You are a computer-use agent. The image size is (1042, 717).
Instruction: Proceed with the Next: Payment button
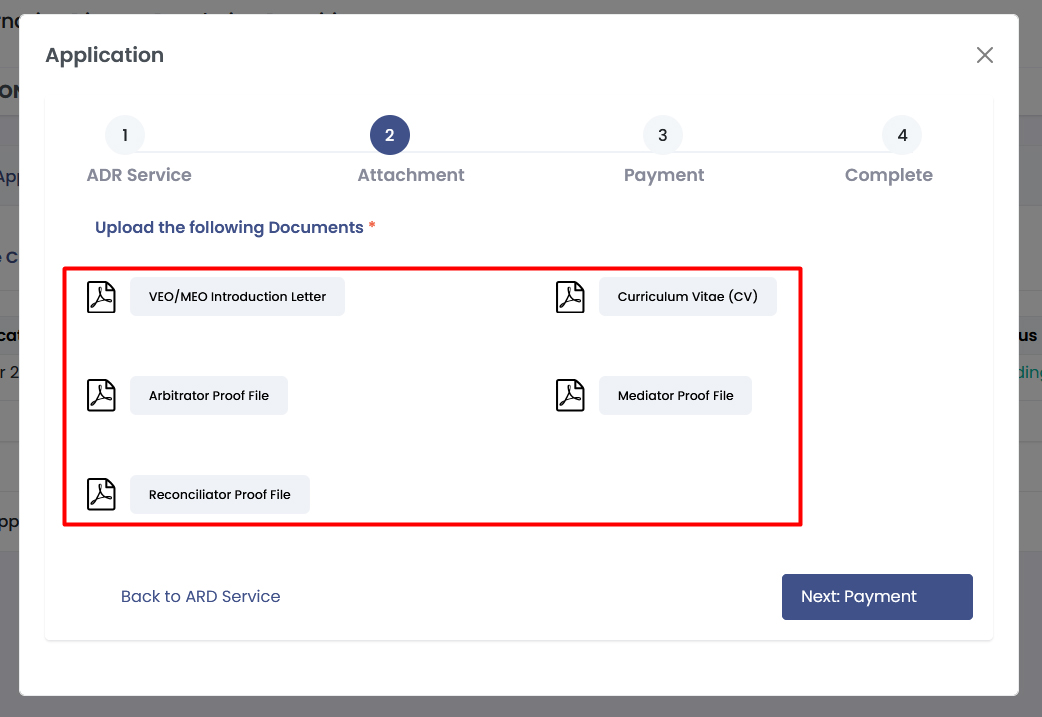click(877, 597)
